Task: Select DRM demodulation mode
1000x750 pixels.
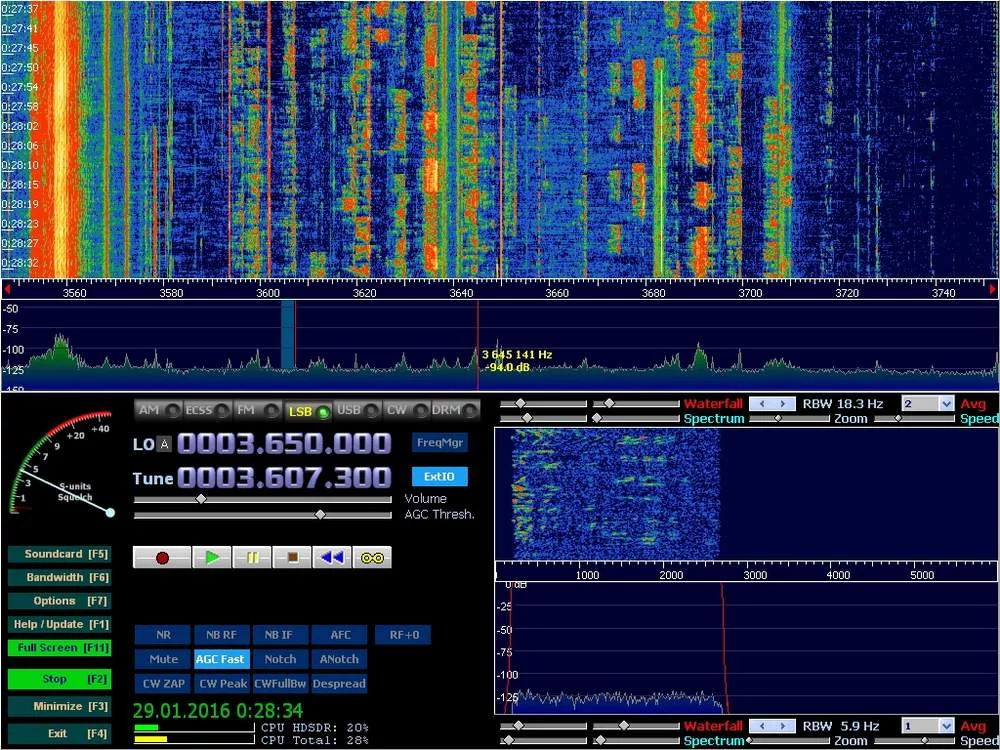Action: (455, 410)
